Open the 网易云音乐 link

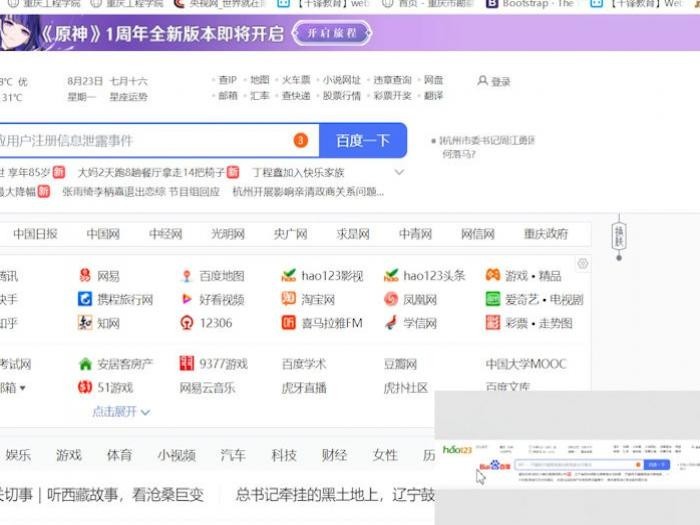pyautogui.click(x=207, y=388)
